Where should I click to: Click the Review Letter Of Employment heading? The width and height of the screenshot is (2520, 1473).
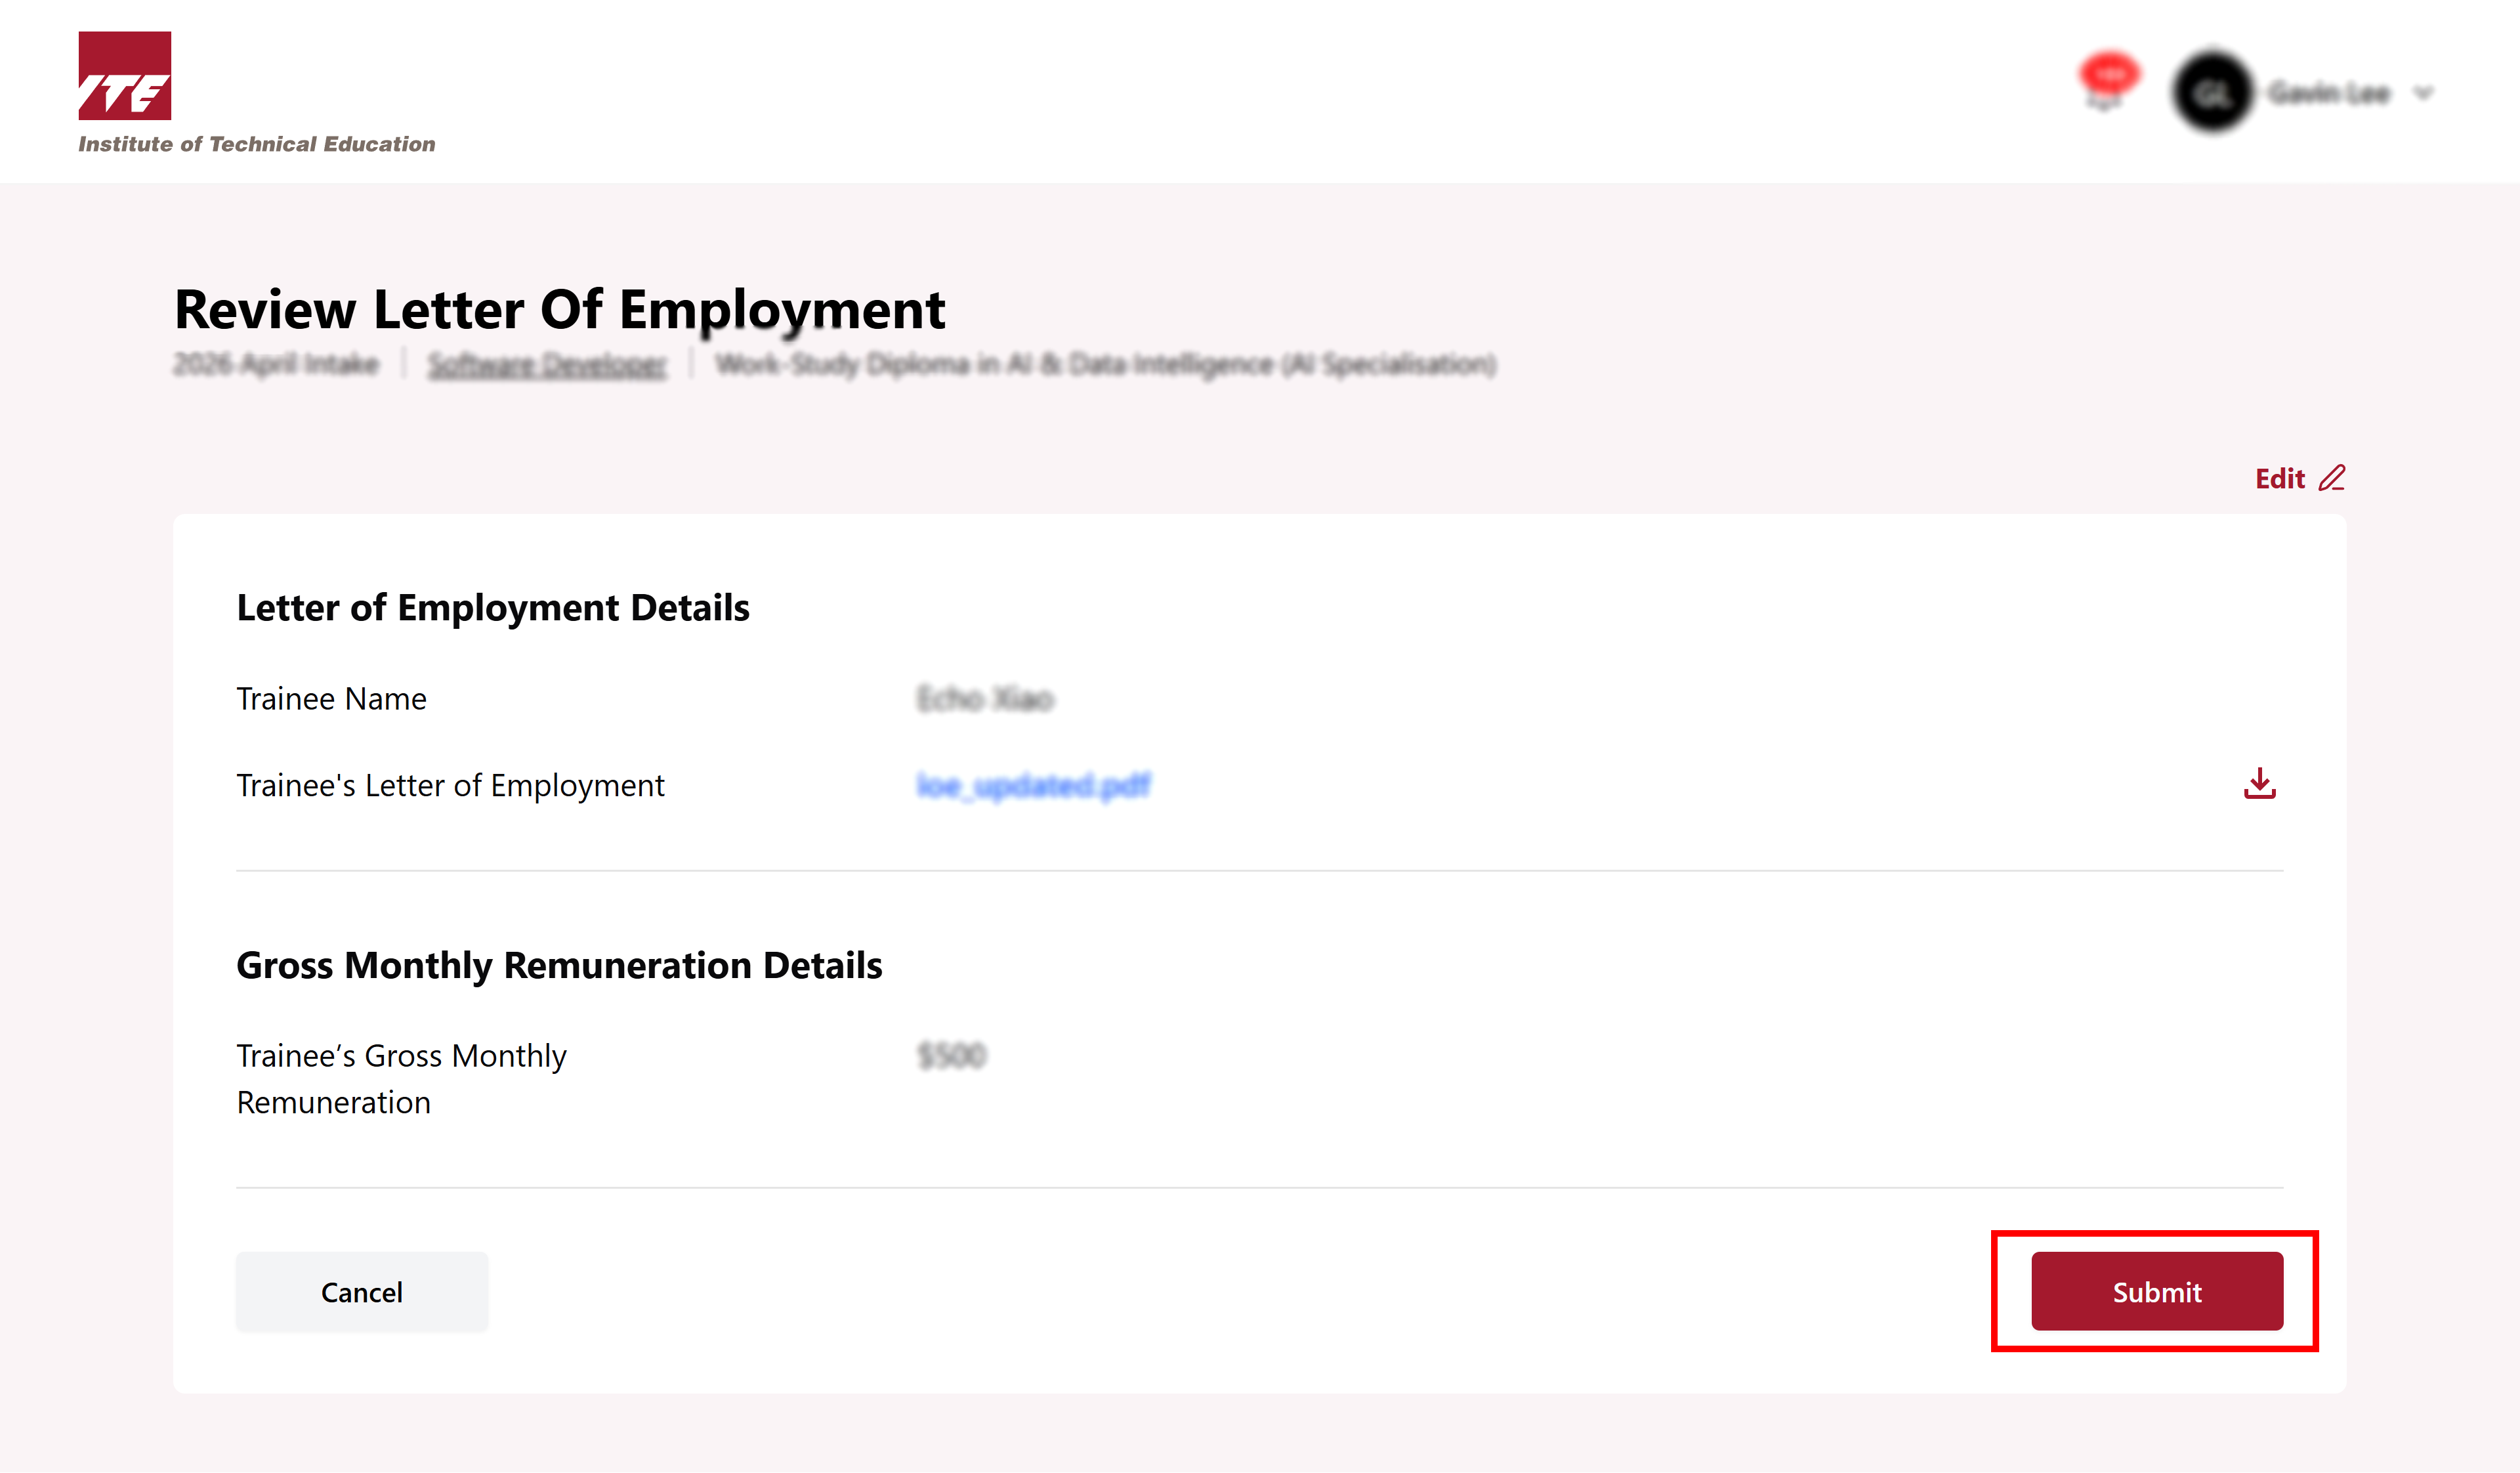[559, 309]
